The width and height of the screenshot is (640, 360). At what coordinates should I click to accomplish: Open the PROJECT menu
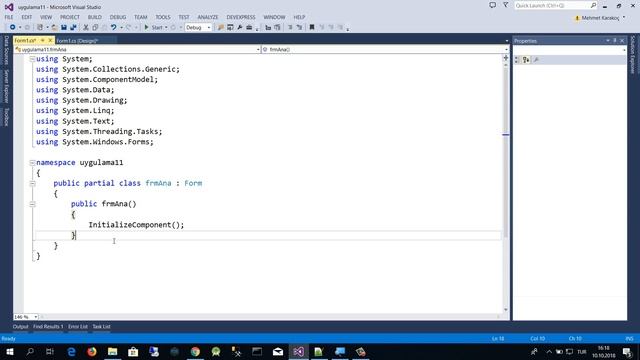click(70, 17)
